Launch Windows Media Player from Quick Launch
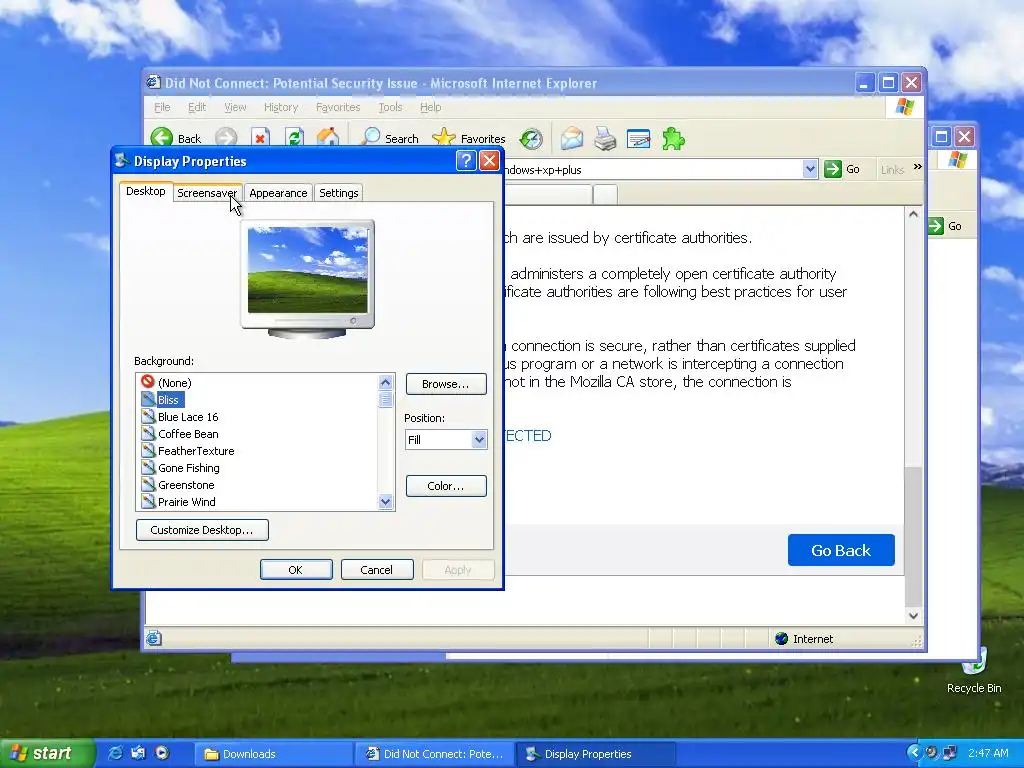Image resolution: width=1024 pixels, height=768 pixels. click(x=162, y=753)
